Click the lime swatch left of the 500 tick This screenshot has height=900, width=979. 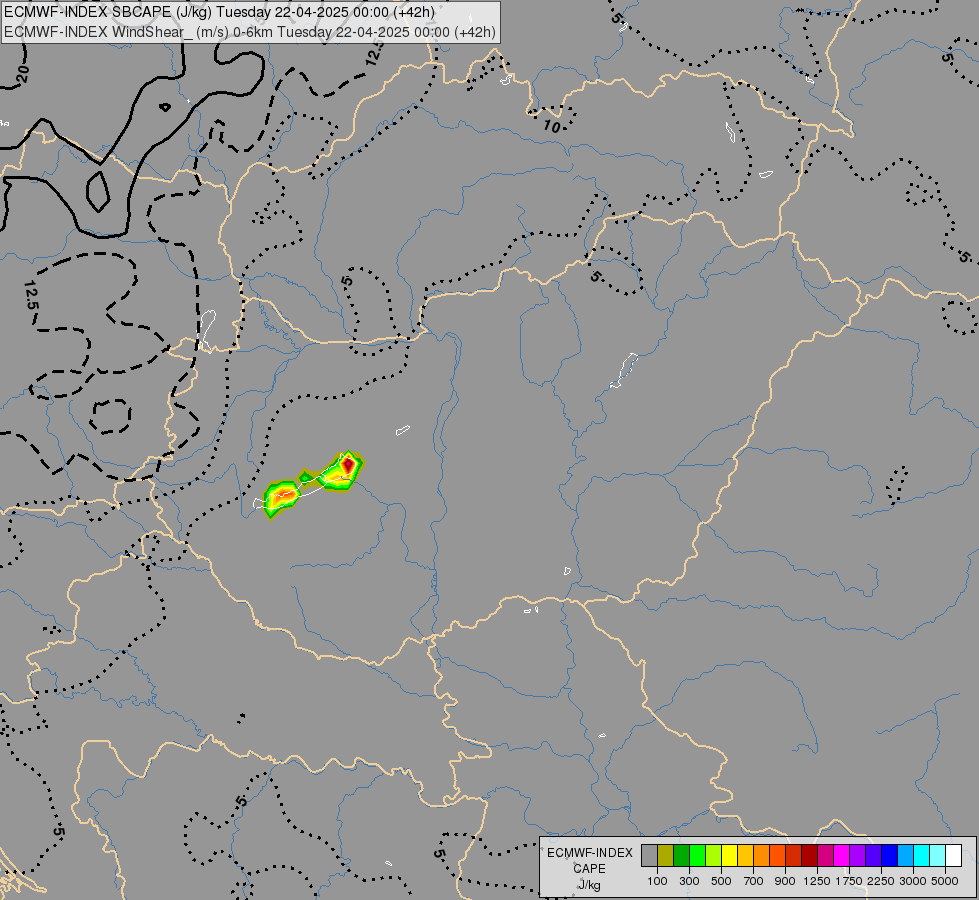(x=714, y=855)
